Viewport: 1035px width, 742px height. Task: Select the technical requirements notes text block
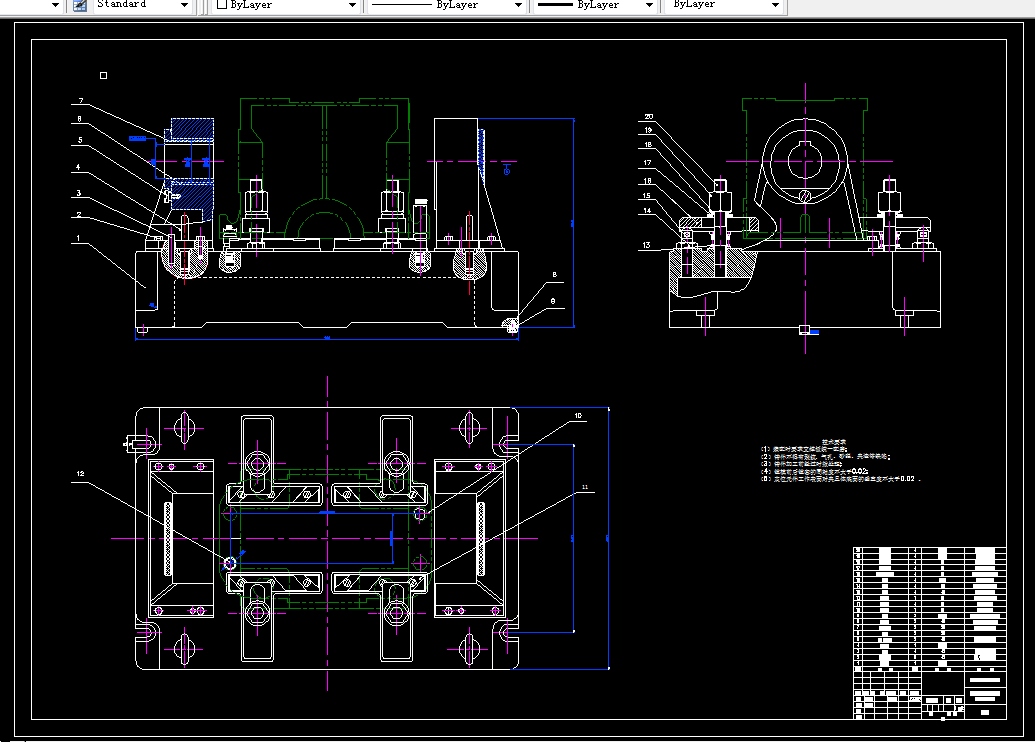840,461
